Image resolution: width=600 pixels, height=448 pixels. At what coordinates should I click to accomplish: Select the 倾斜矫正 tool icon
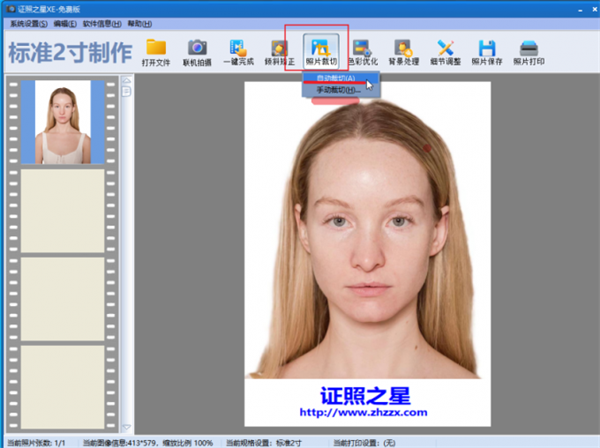(280, 52)
